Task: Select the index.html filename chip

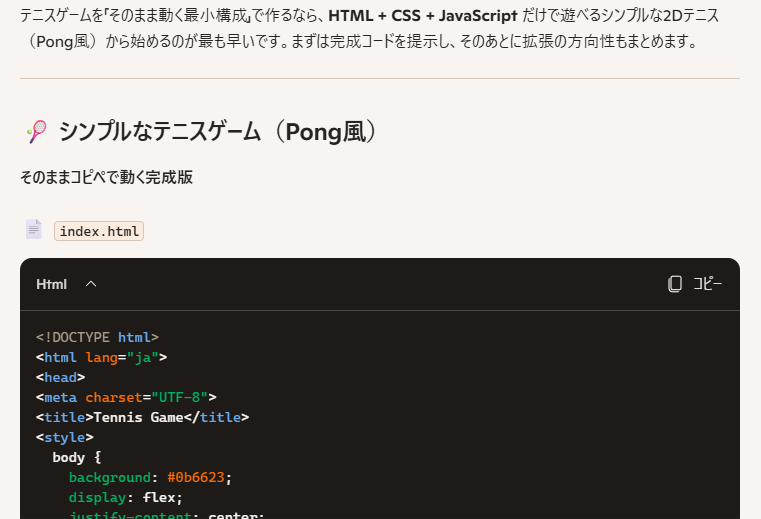Action: point(99,231)
